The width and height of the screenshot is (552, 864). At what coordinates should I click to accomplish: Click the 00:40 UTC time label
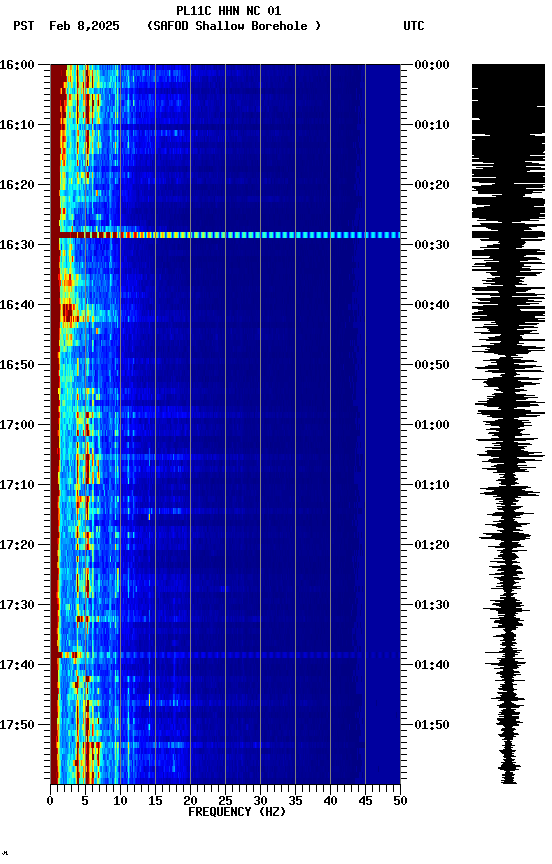click(x=432, y=305)
